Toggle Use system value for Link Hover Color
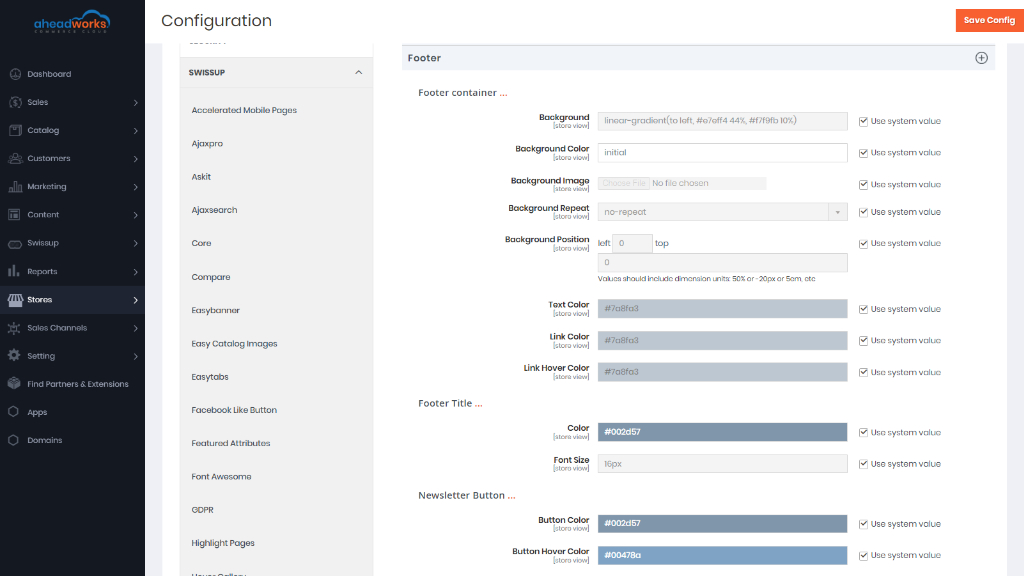Screen dimensions: 1024x576 point(863,372)
